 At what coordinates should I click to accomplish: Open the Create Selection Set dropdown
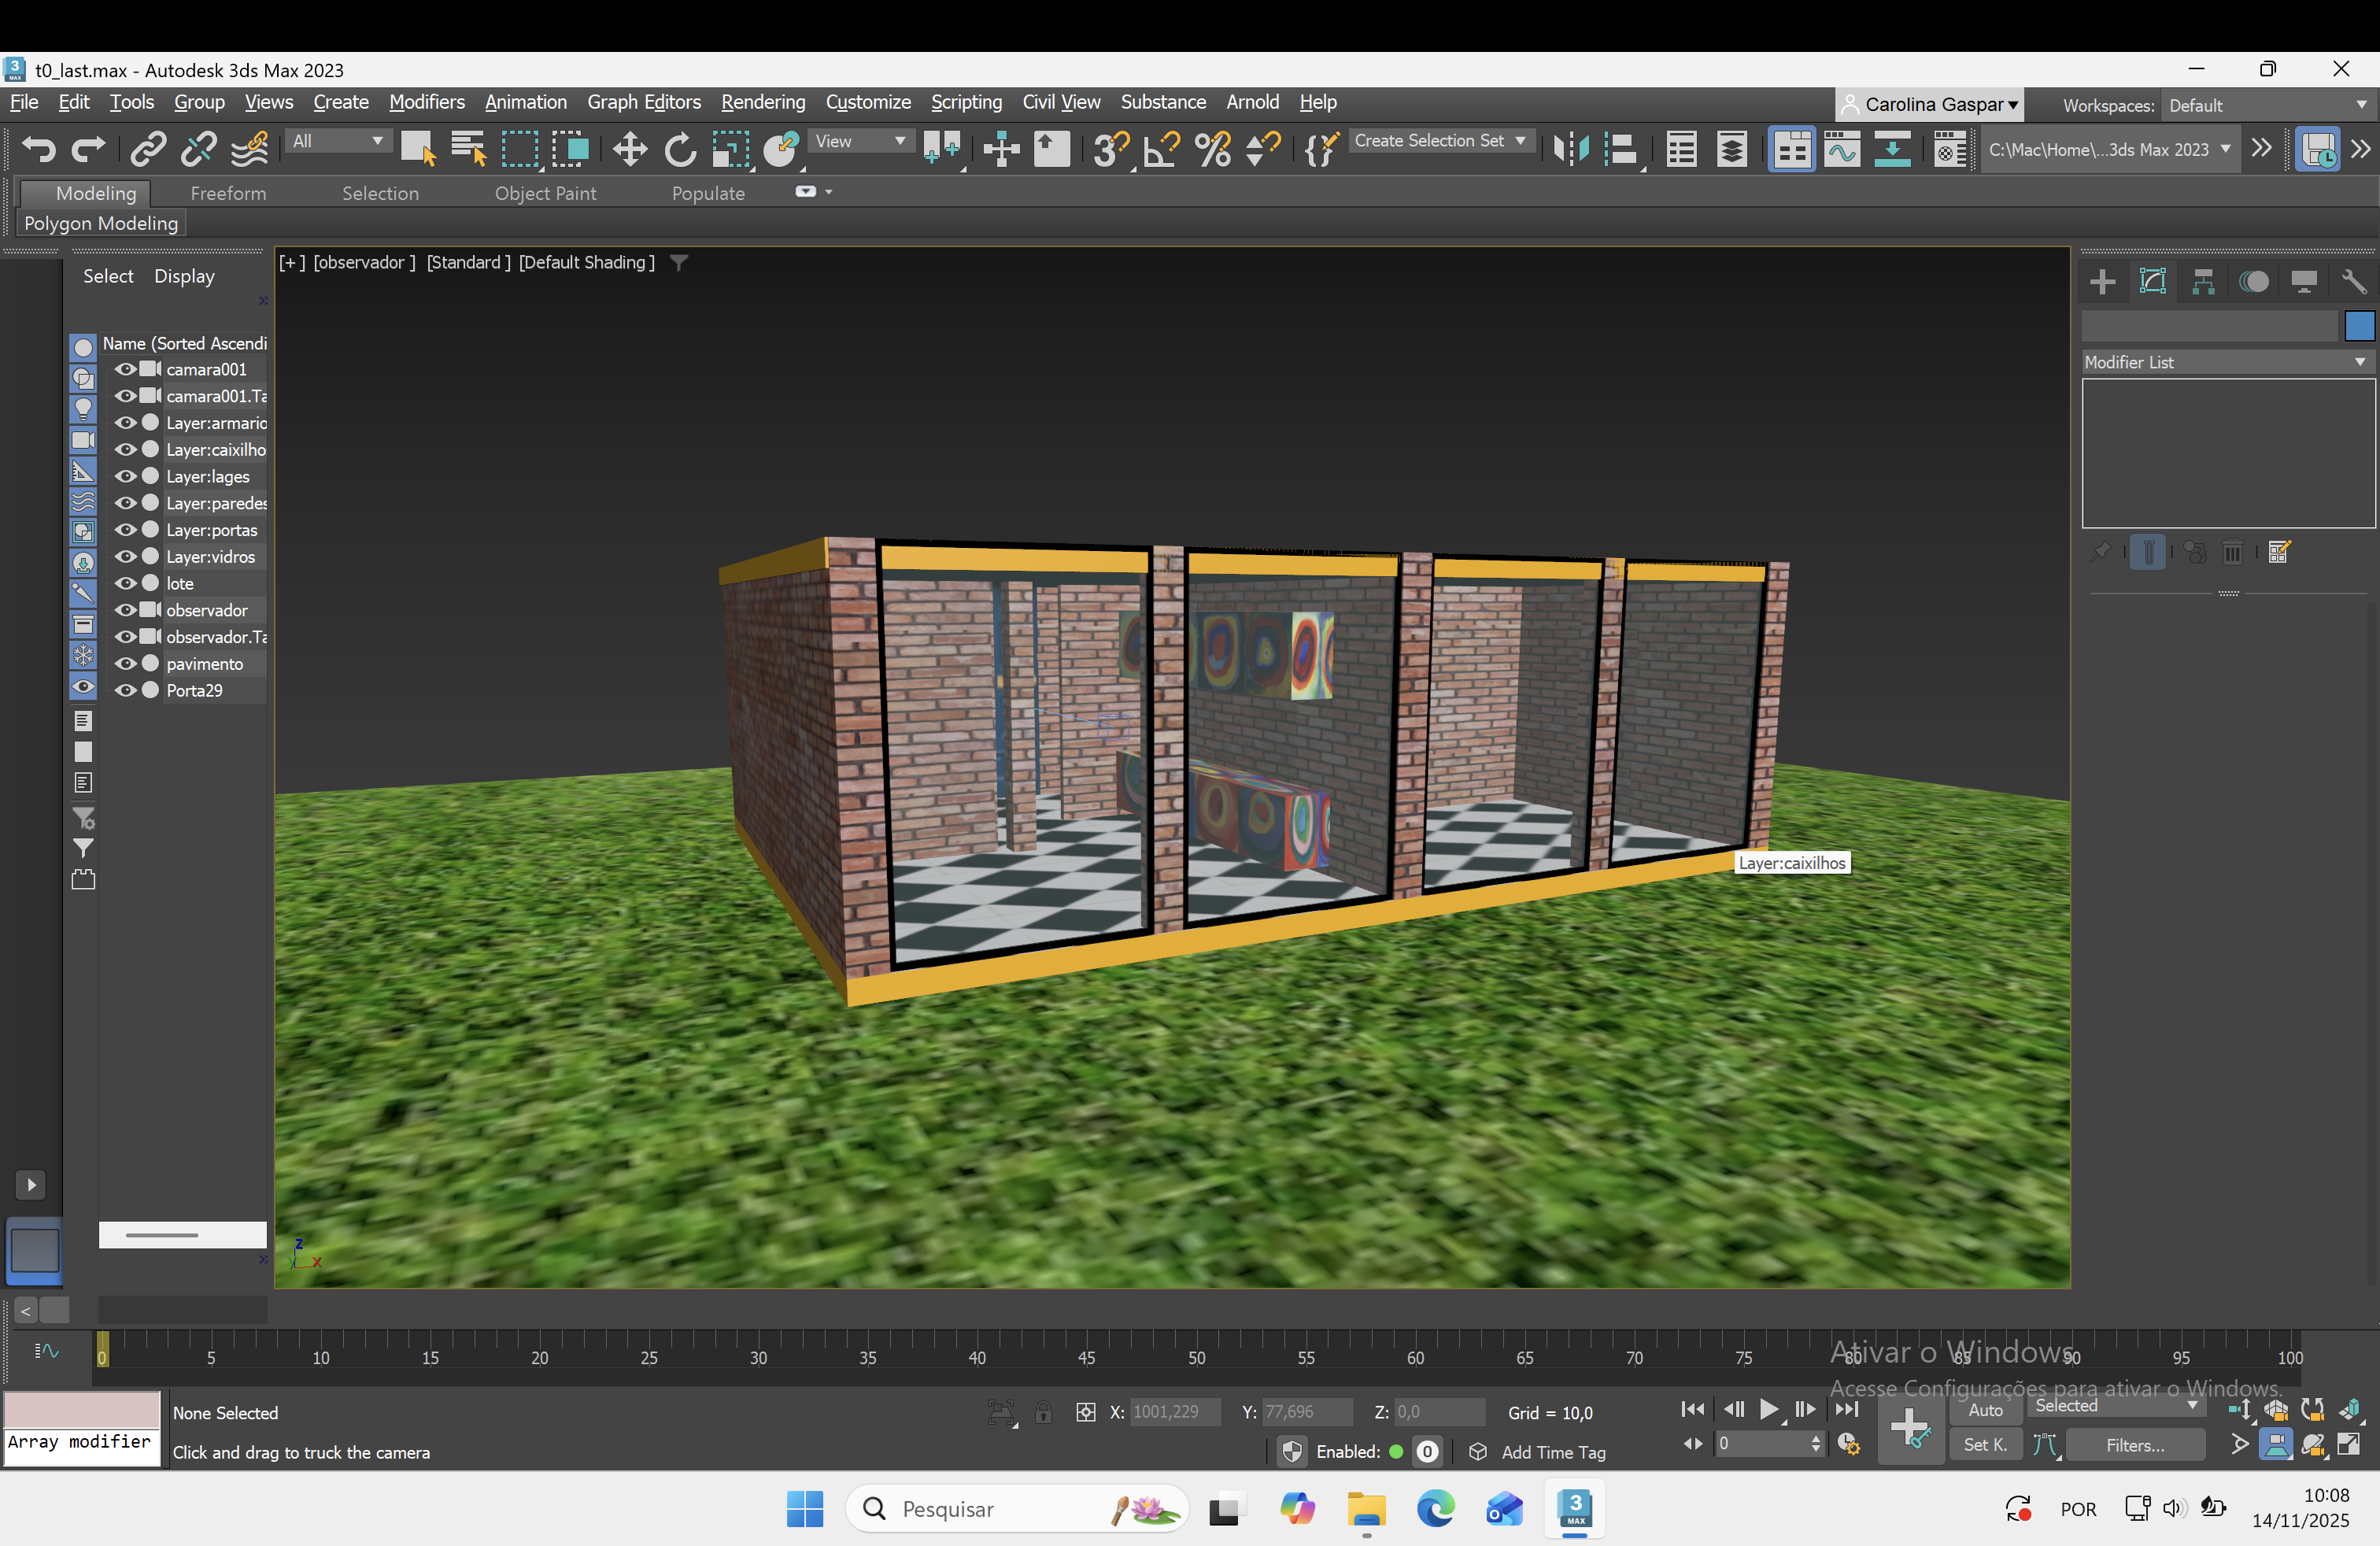tap(1439, 141)
